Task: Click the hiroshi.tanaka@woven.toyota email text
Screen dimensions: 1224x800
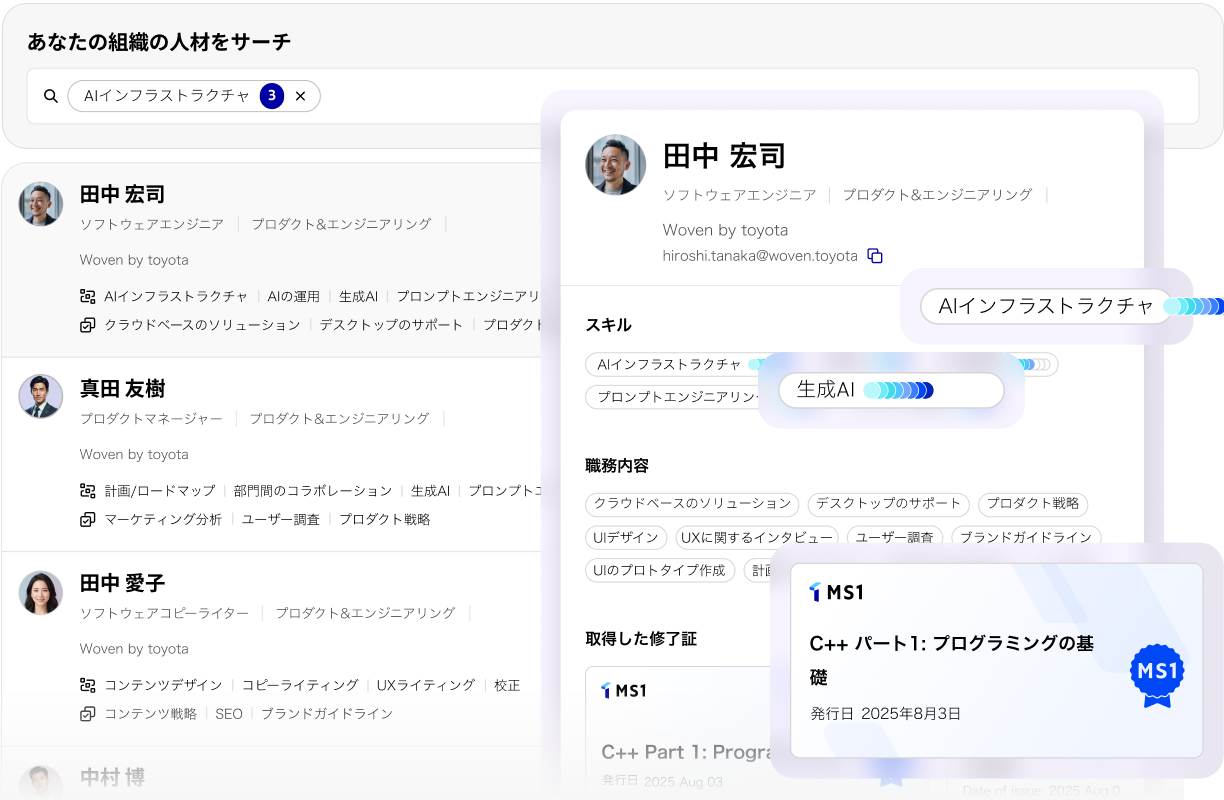Action: click(760, 256)
